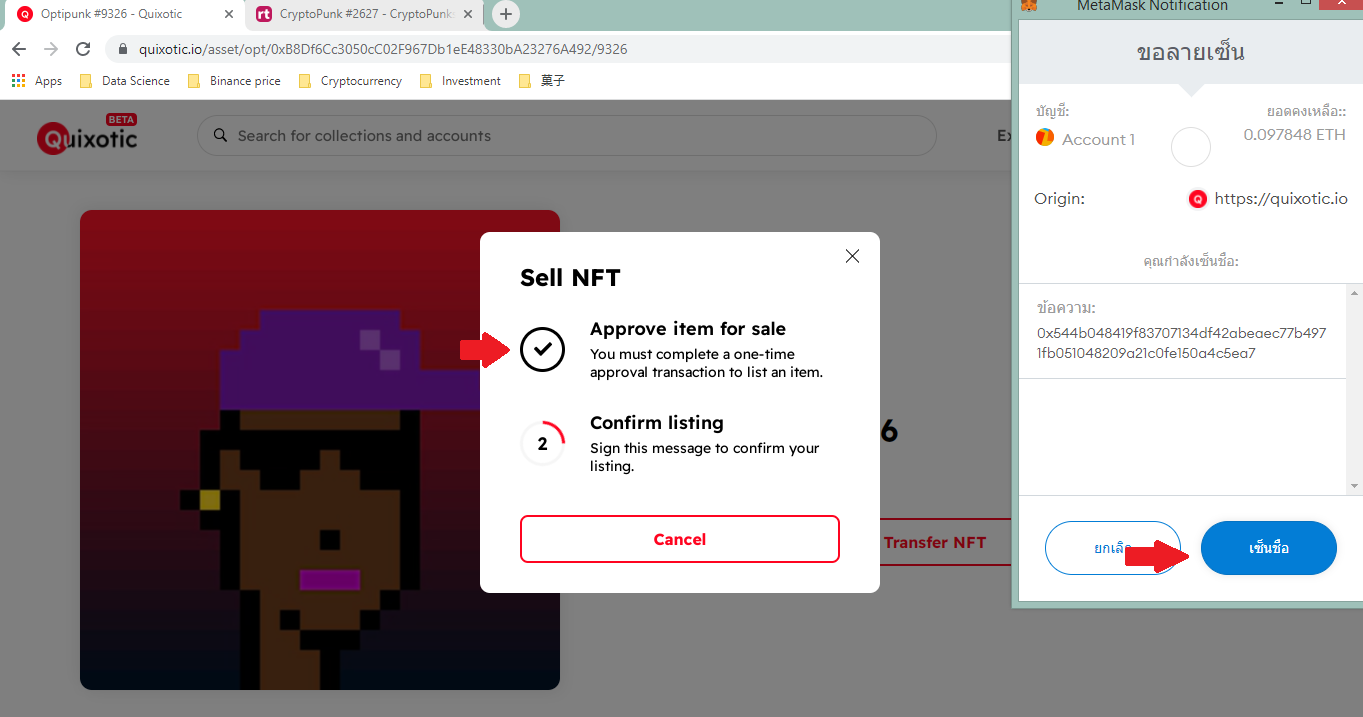
Task: Open the Binance price bookmark folder
Action: pos(234,81)
